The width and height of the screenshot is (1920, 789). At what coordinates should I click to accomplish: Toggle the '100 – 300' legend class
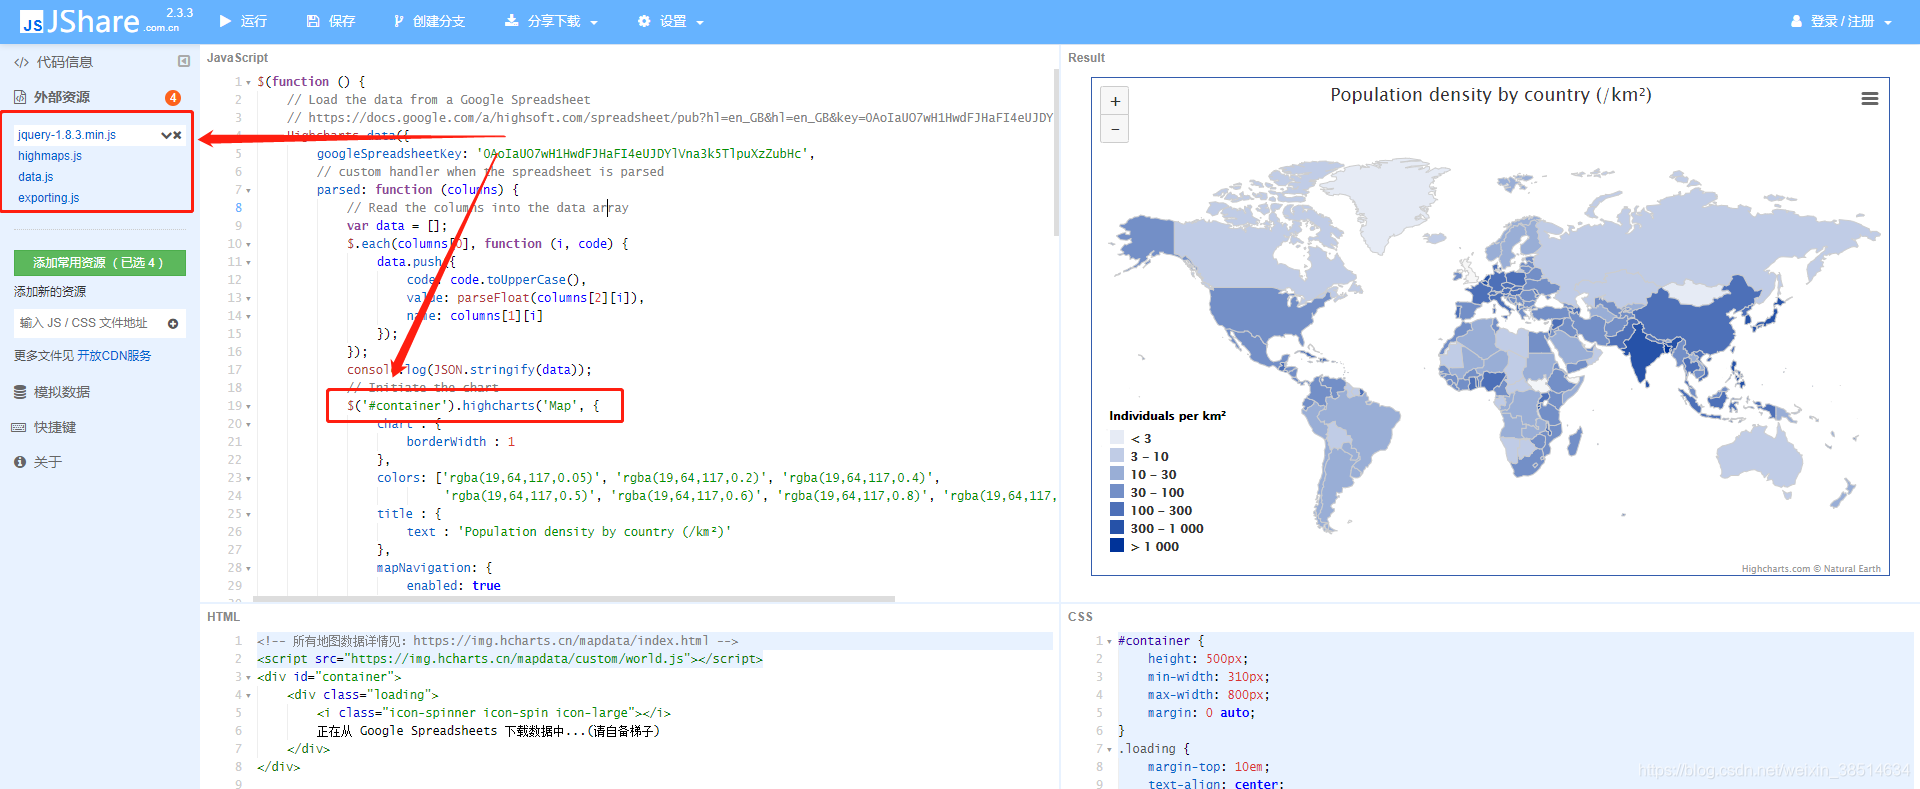click(1151, 510)
